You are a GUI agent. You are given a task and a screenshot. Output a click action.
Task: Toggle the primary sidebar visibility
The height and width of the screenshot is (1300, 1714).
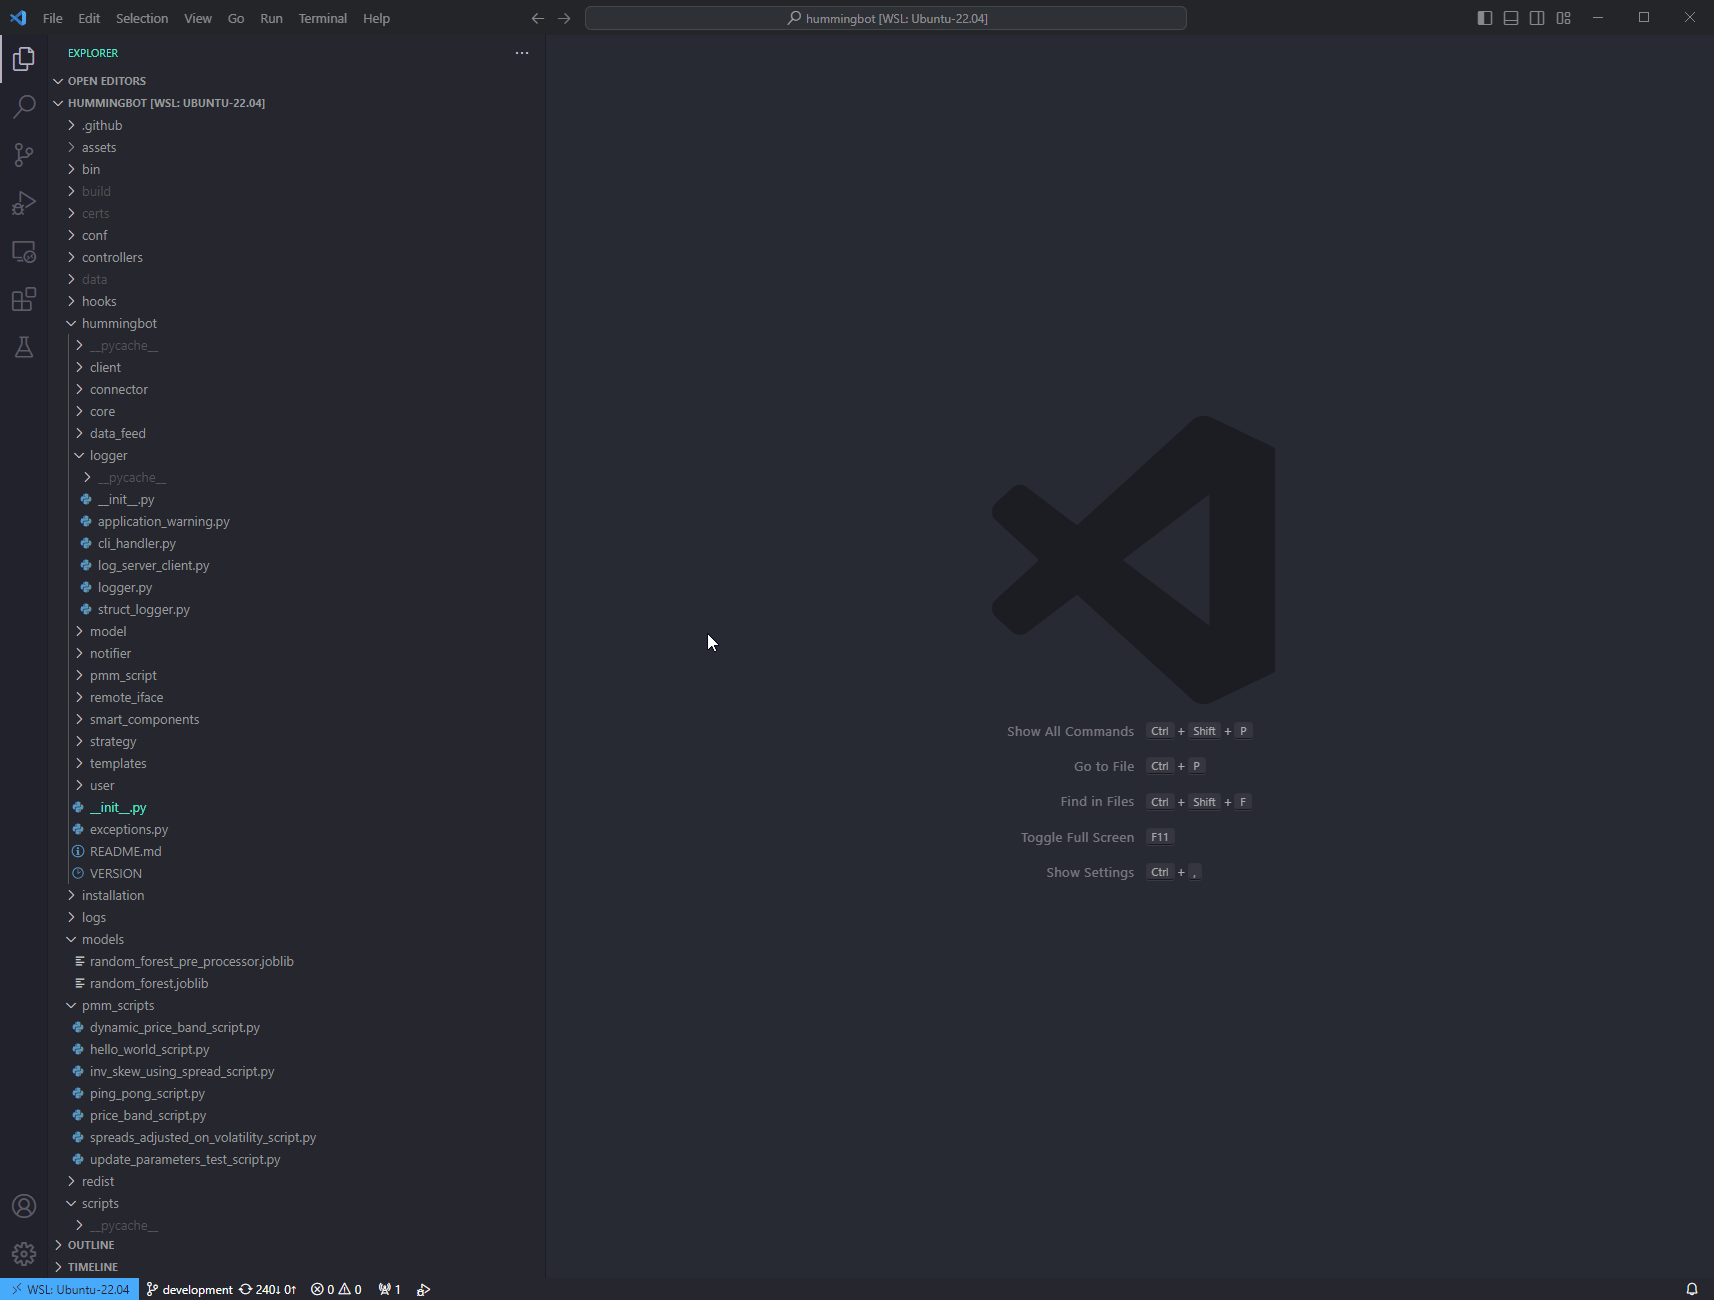point(1484,17)
